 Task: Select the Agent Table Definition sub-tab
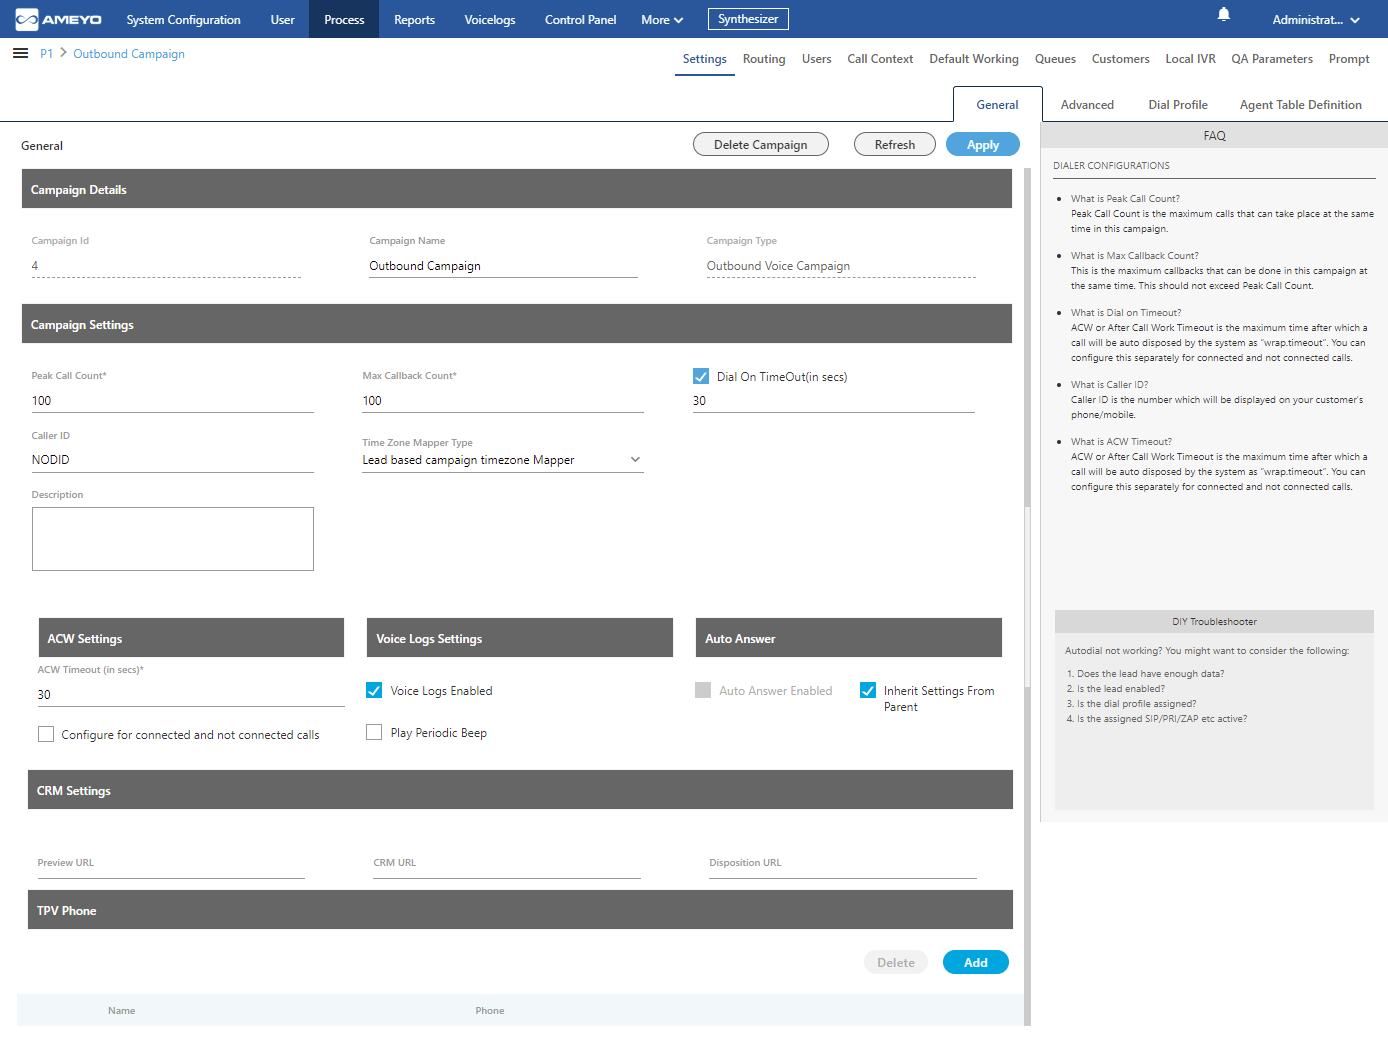pyautogui.click(x=1300, y=105)
